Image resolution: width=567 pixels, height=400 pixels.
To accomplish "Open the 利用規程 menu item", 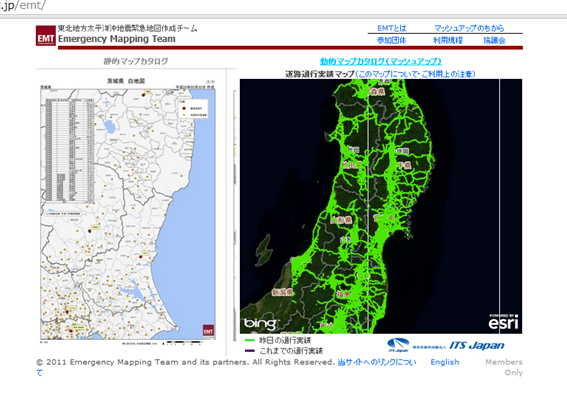I will [448, 40].
